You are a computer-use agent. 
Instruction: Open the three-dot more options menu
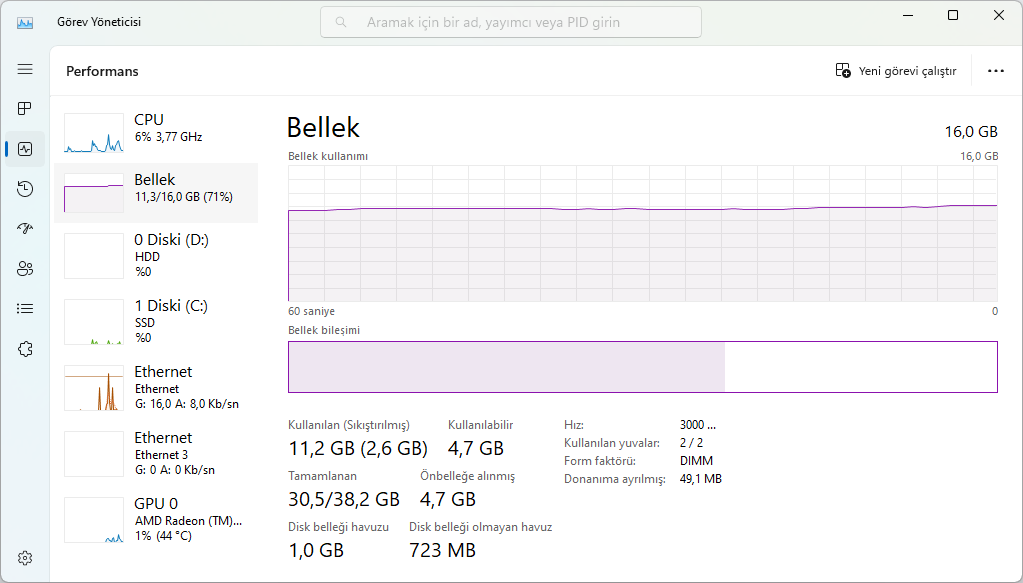tap(995, 71)
